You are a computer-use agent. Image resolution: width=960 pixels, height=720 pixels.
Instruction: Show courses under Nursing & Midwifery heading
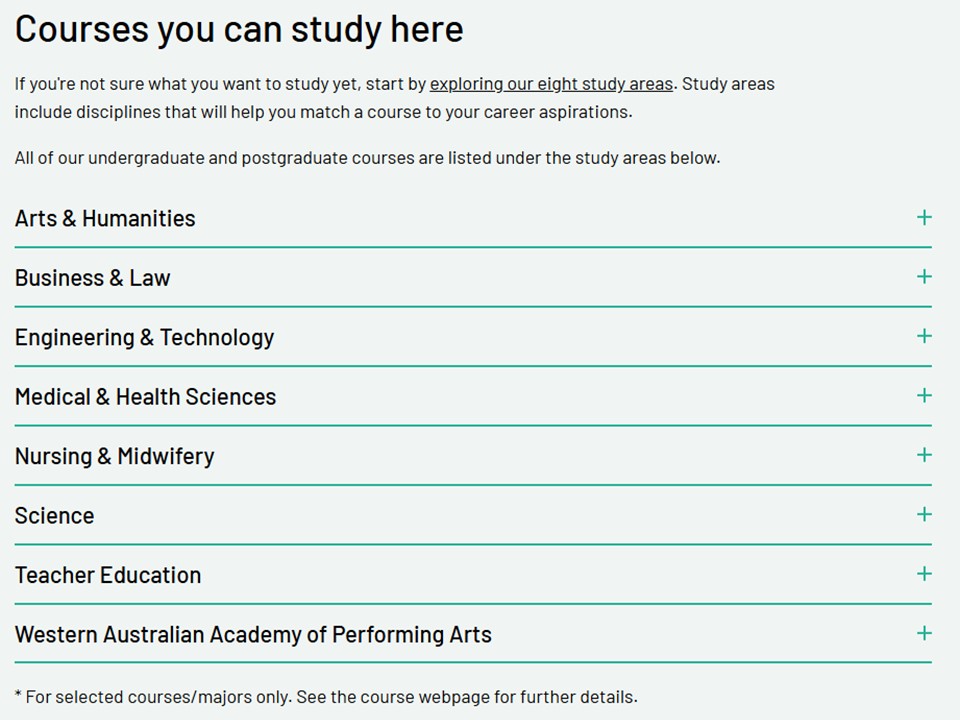(x=114, y=456)
